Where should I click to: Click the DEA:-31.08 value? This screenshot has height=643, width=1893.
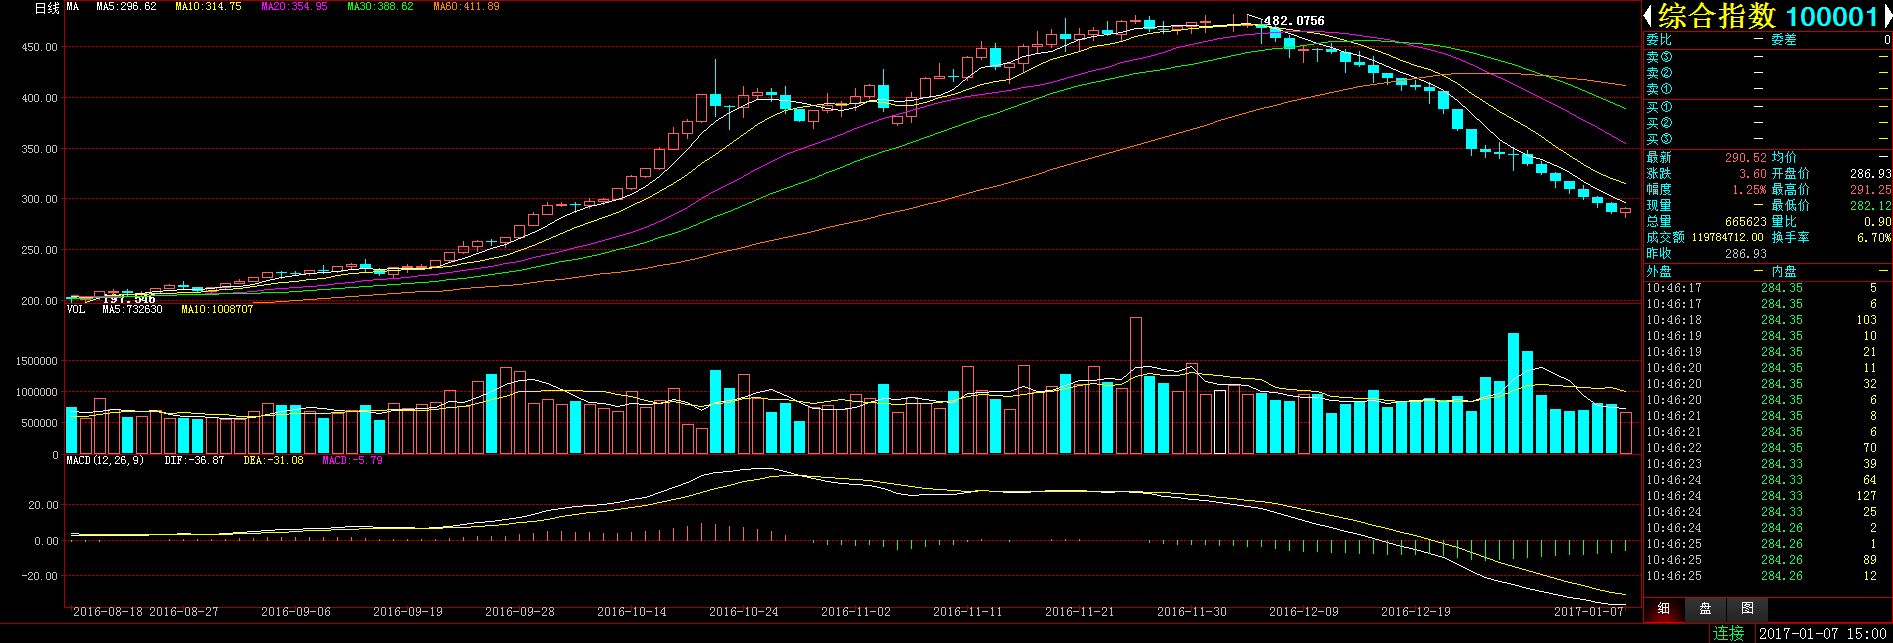pos(273,461)
